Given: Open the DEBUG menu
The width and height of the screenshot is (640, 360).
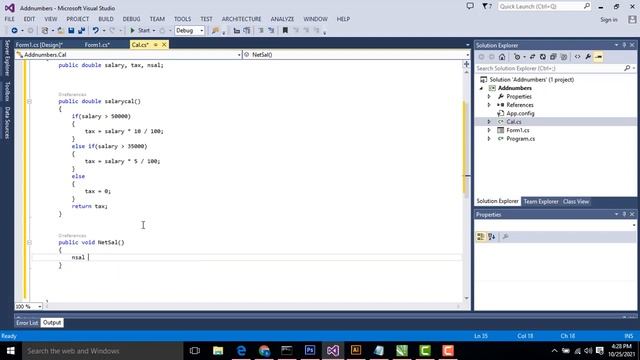Looking at the screenshot, I should pyautogui.click(x=131, y=19).
